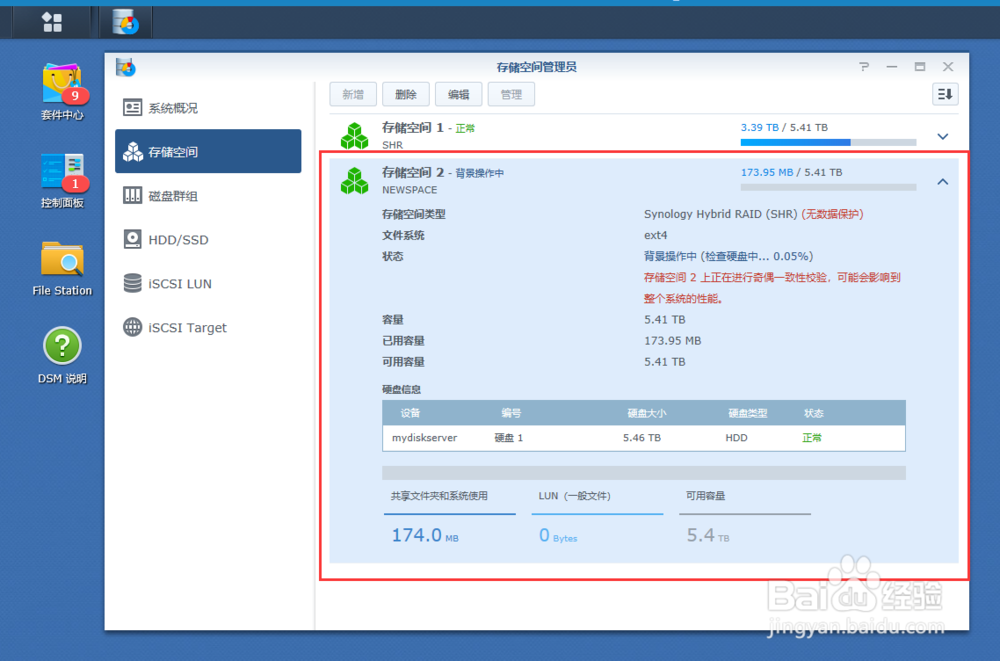
Task: Click HDD type cell in disk table
Action: click(736, 438)
